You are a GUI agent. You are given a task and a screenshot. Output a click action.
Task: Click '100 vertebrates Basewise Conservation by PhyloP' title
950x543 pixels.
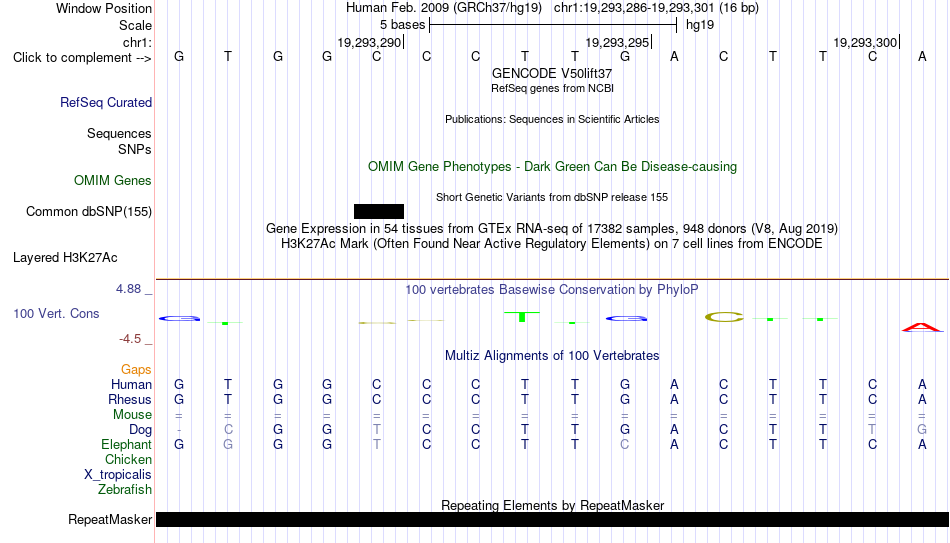coord(552,290)
